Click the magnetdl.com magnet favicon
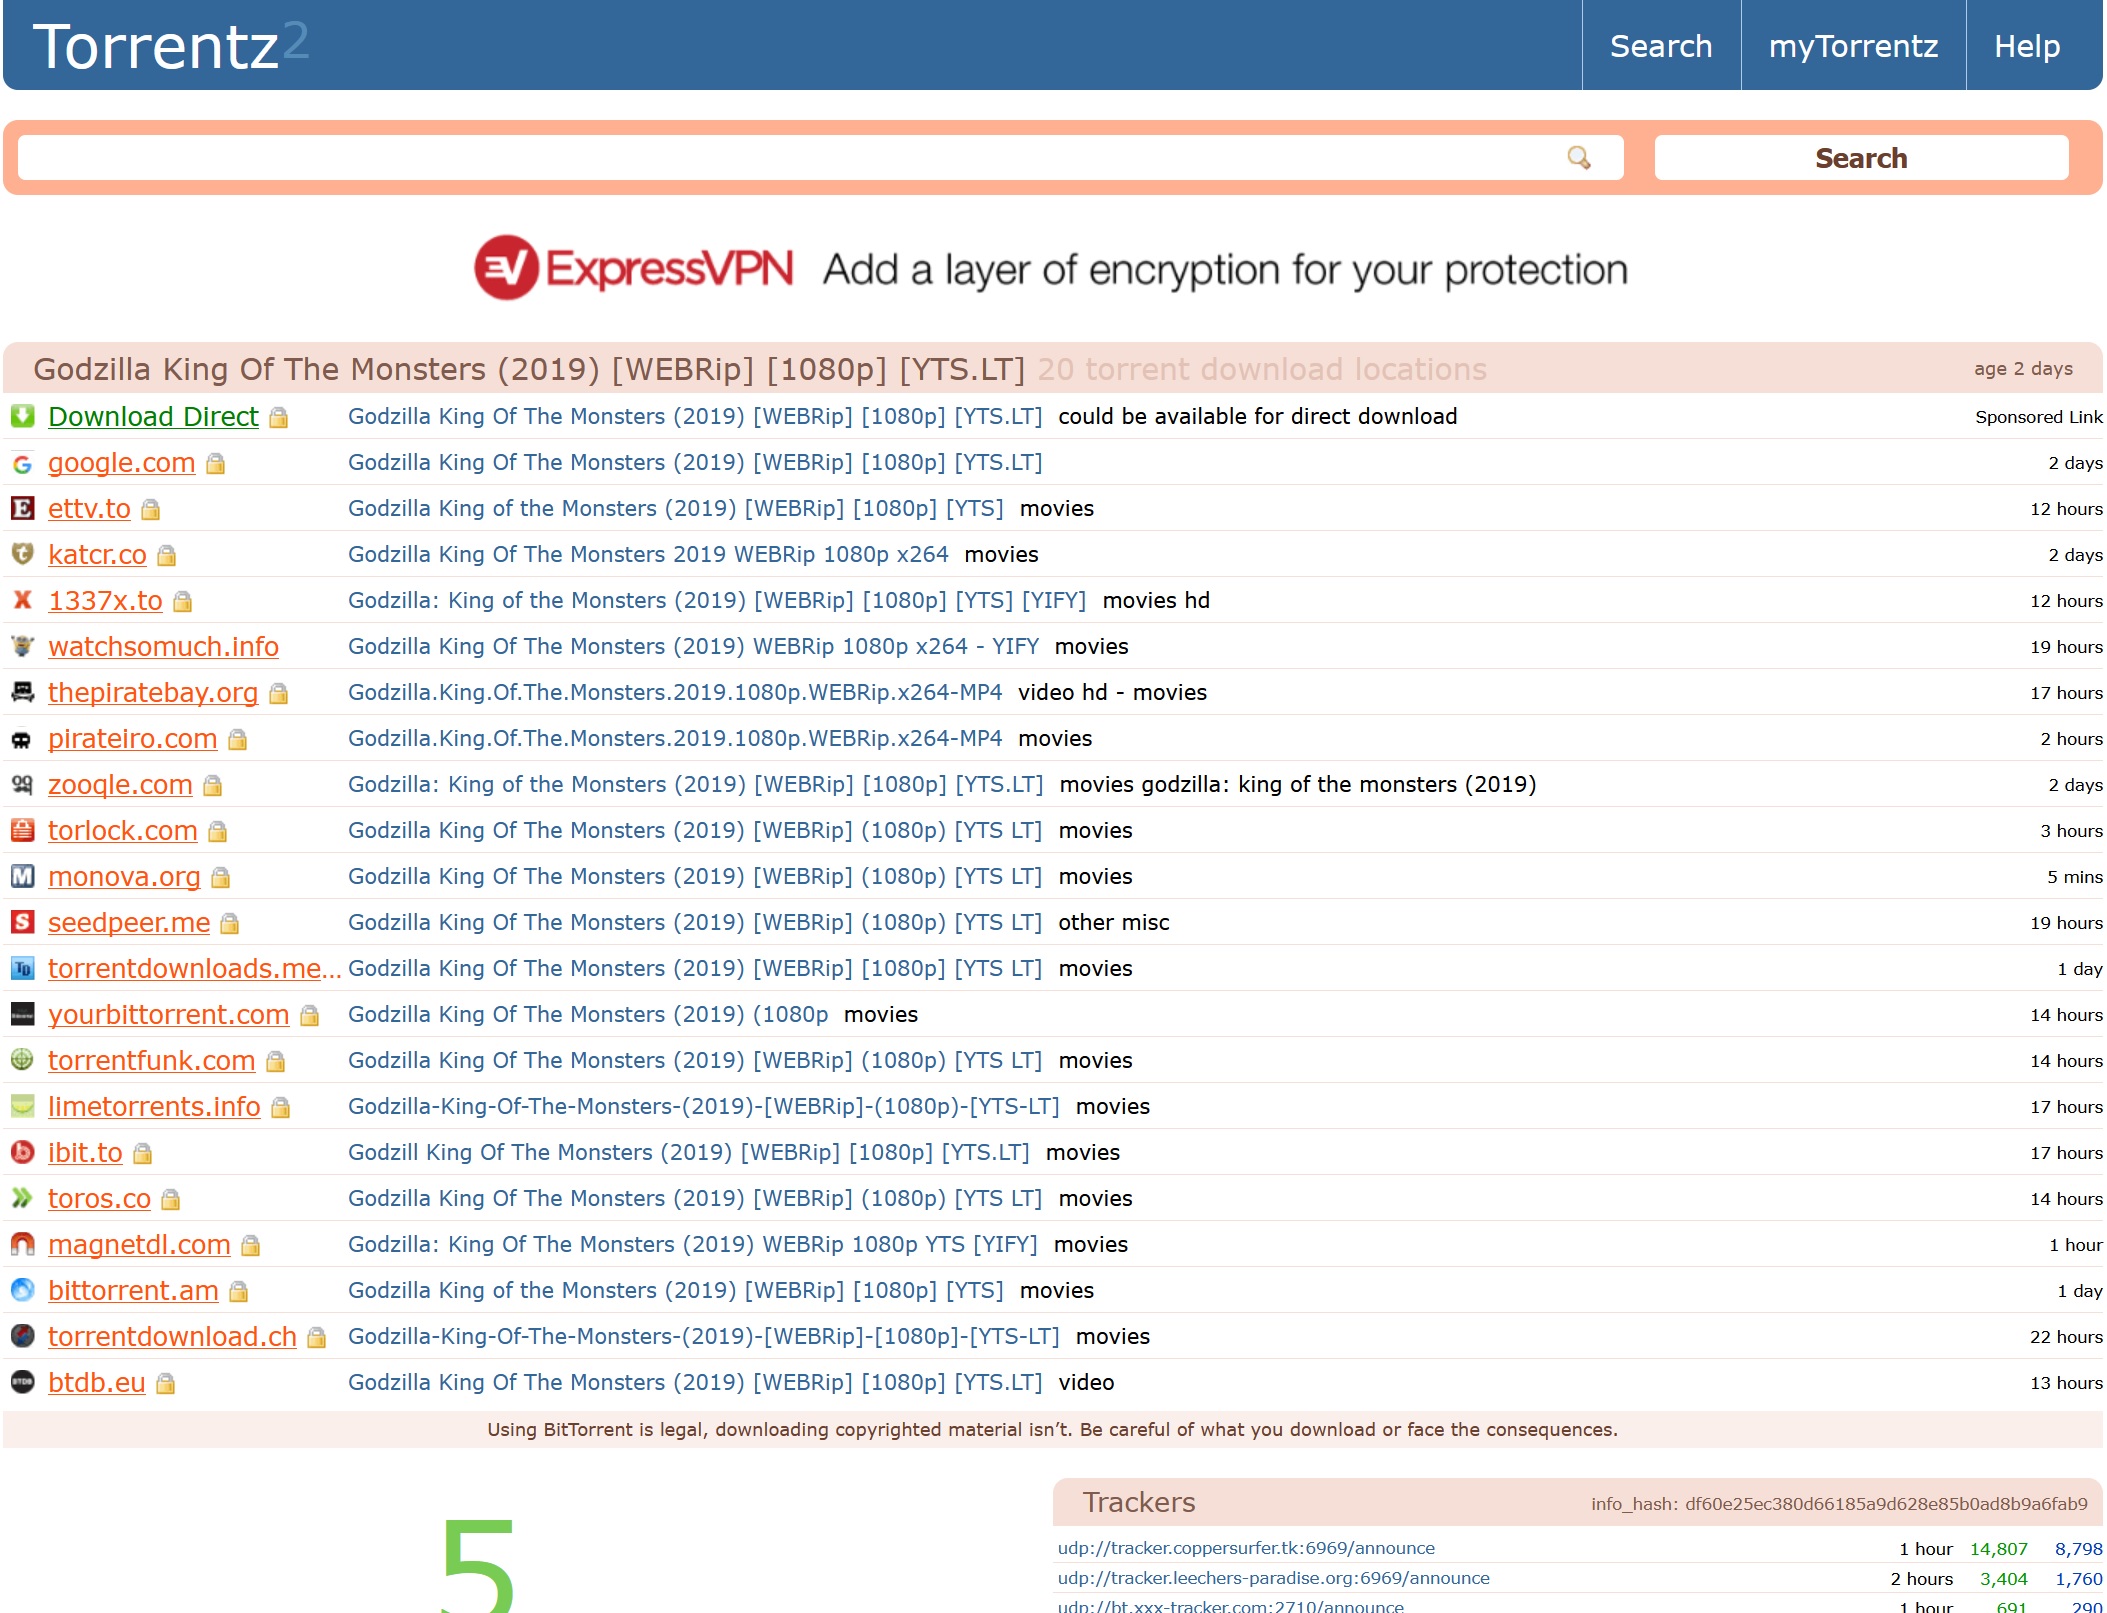Image resolution: width=2107 pixels, height=1613 pixels. pyautogui.click(x=22, y=1244)
